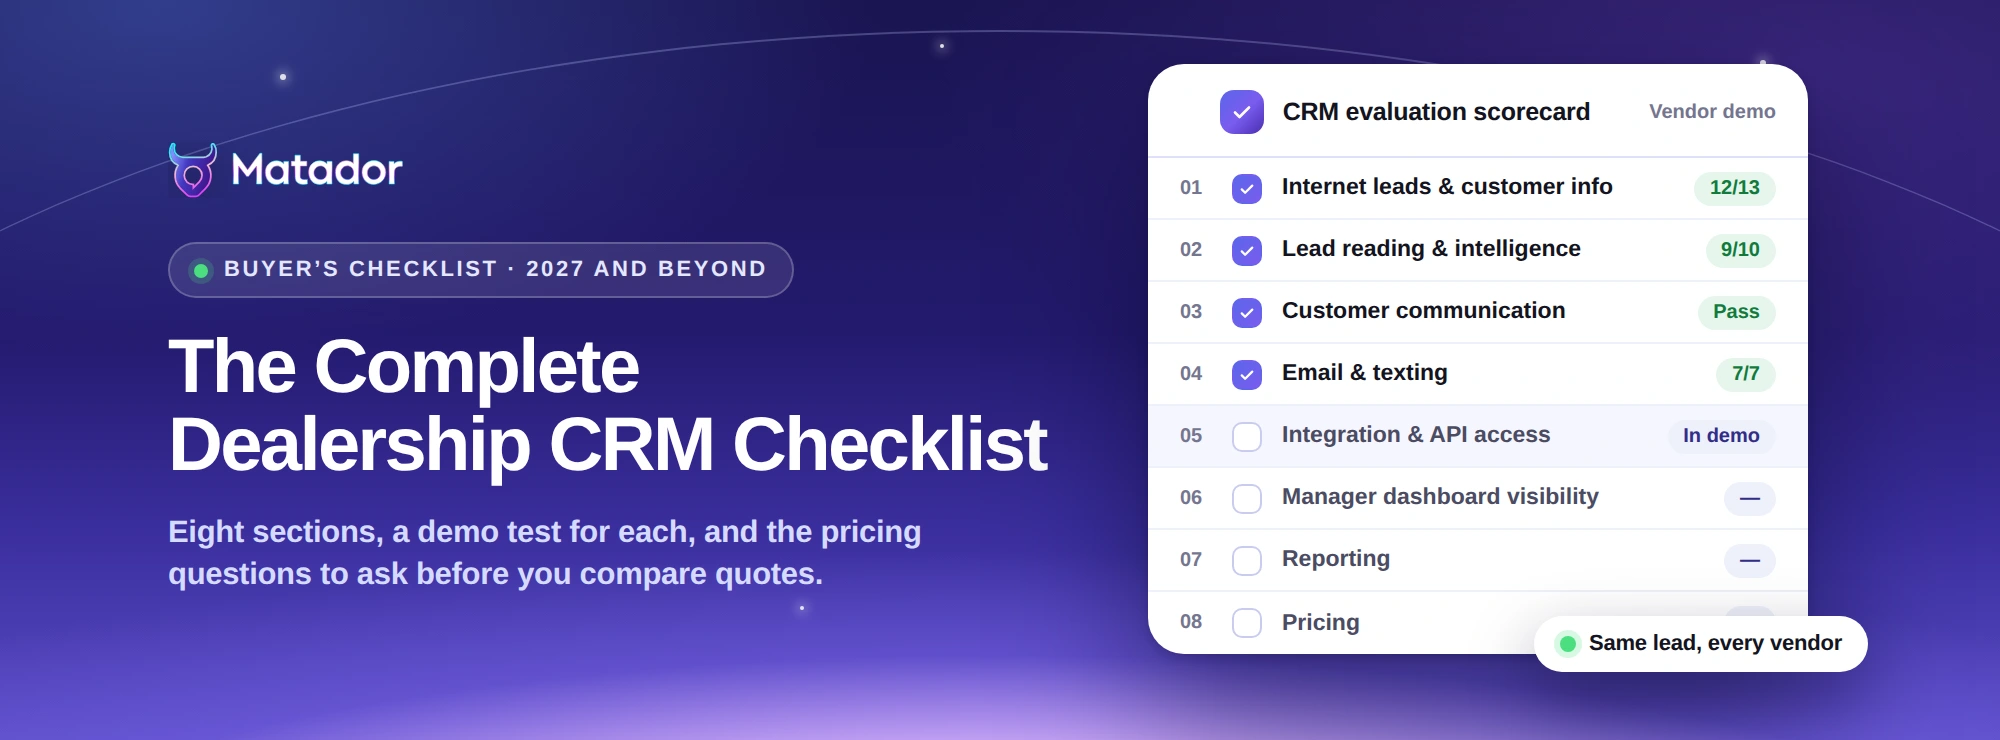The image size is (2000, 740).
Task: Click the dash badge for Manager dashboard visibility
Action: (1750, 498)
